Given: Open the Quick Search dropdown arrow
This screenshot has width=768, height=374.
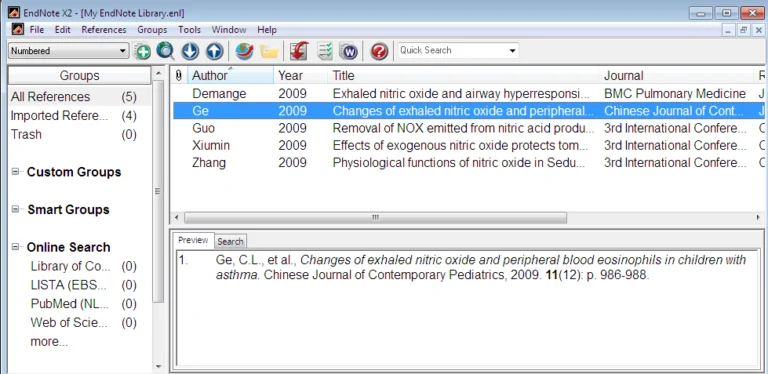Looking at the screenshot, I should pos(512,50).
